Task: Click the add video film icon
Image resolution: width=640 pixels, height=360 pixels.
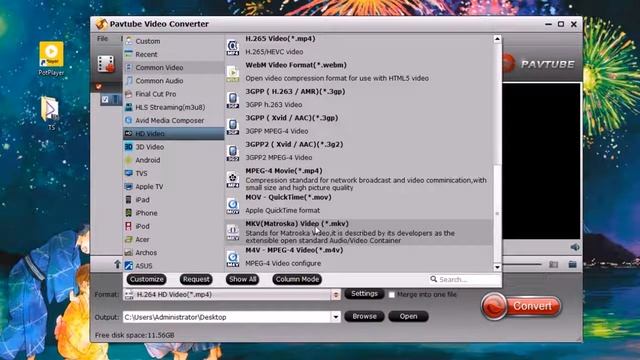Action: (106, 64)
